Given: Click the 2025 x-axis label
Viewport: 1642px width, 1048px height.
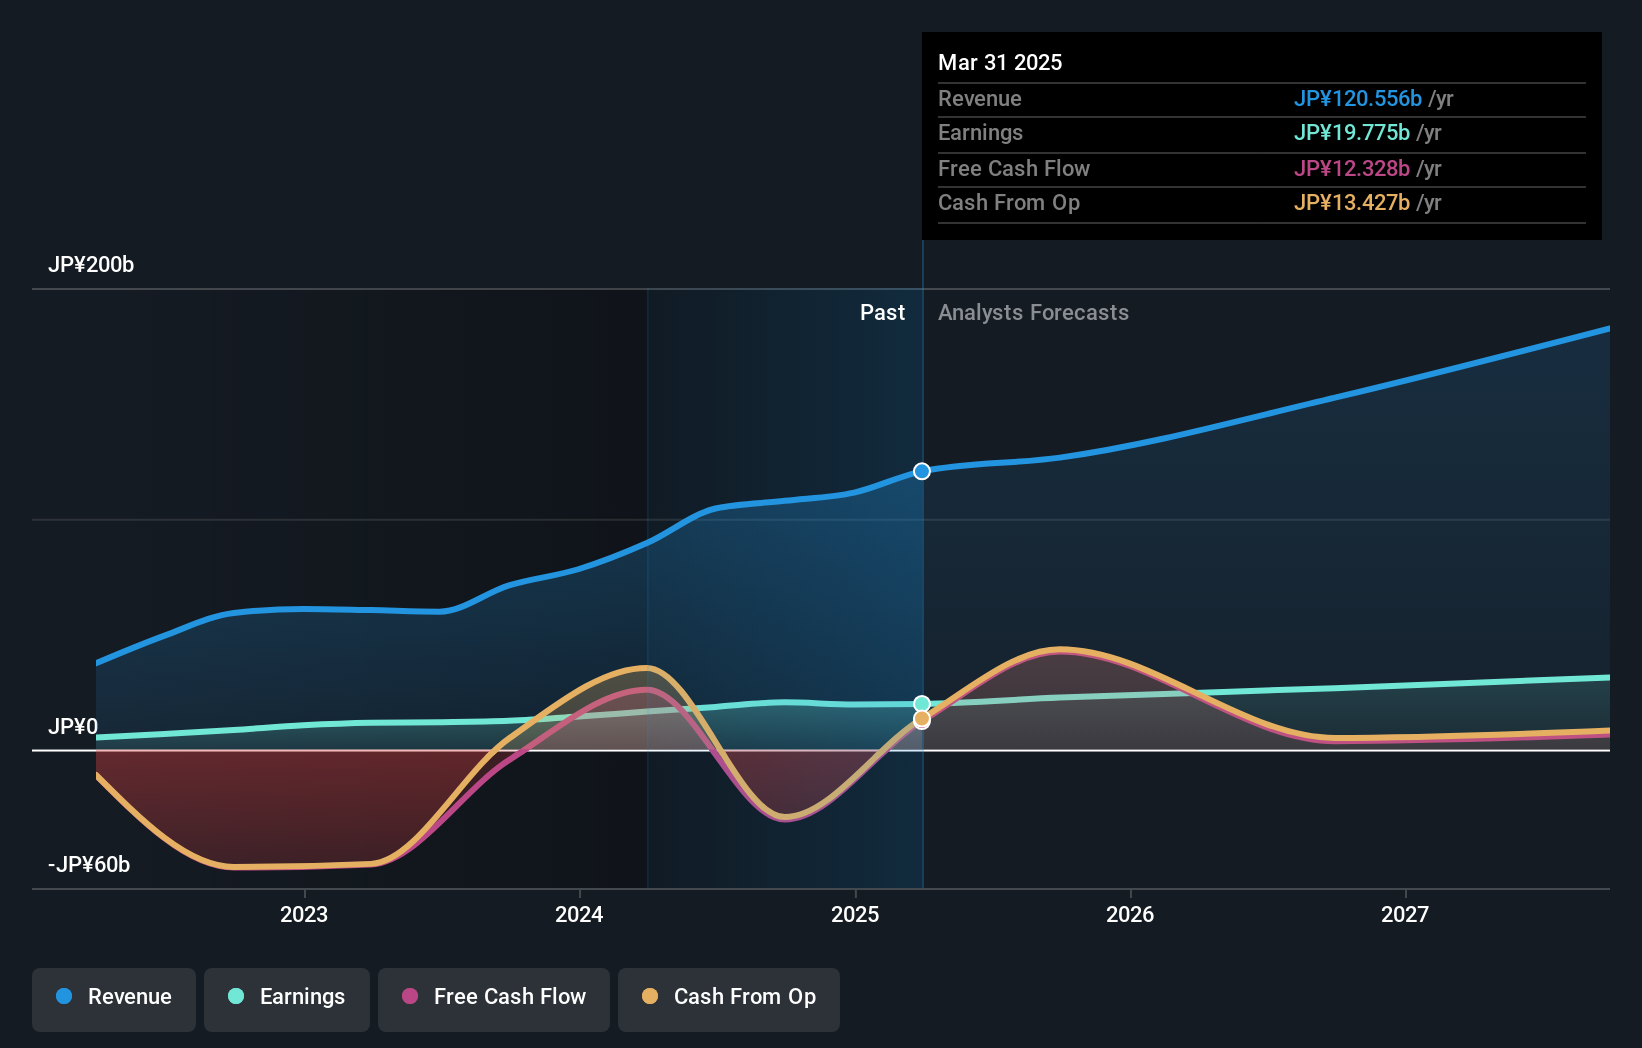Looking at the screenshot, I should point(855,914).
